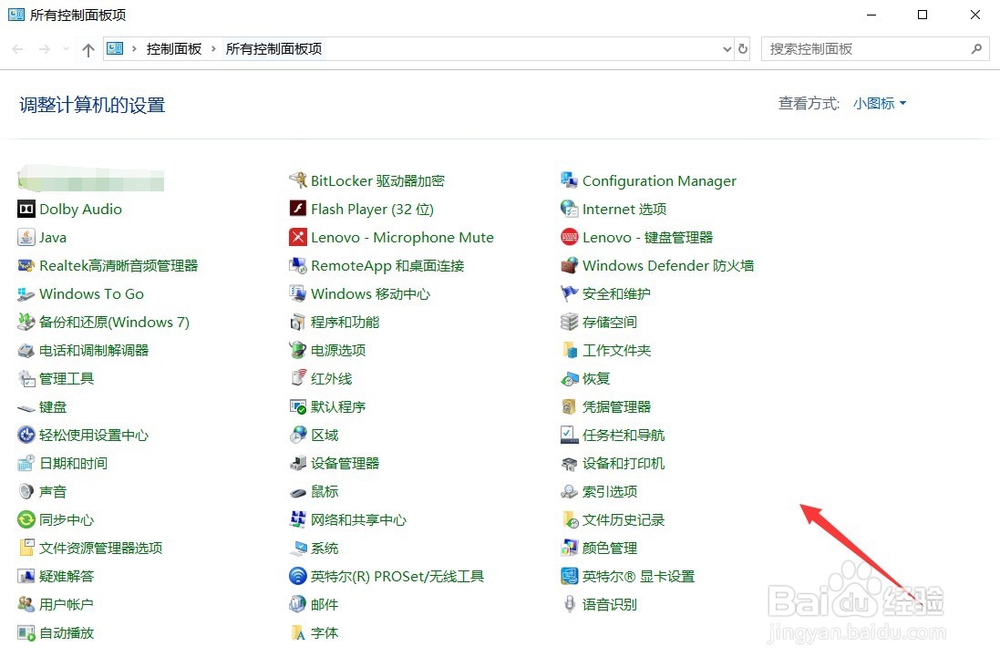Open Lenovo 键盘管理器 red icon
Screen dimensions: 1000x667
pos(569,237)
